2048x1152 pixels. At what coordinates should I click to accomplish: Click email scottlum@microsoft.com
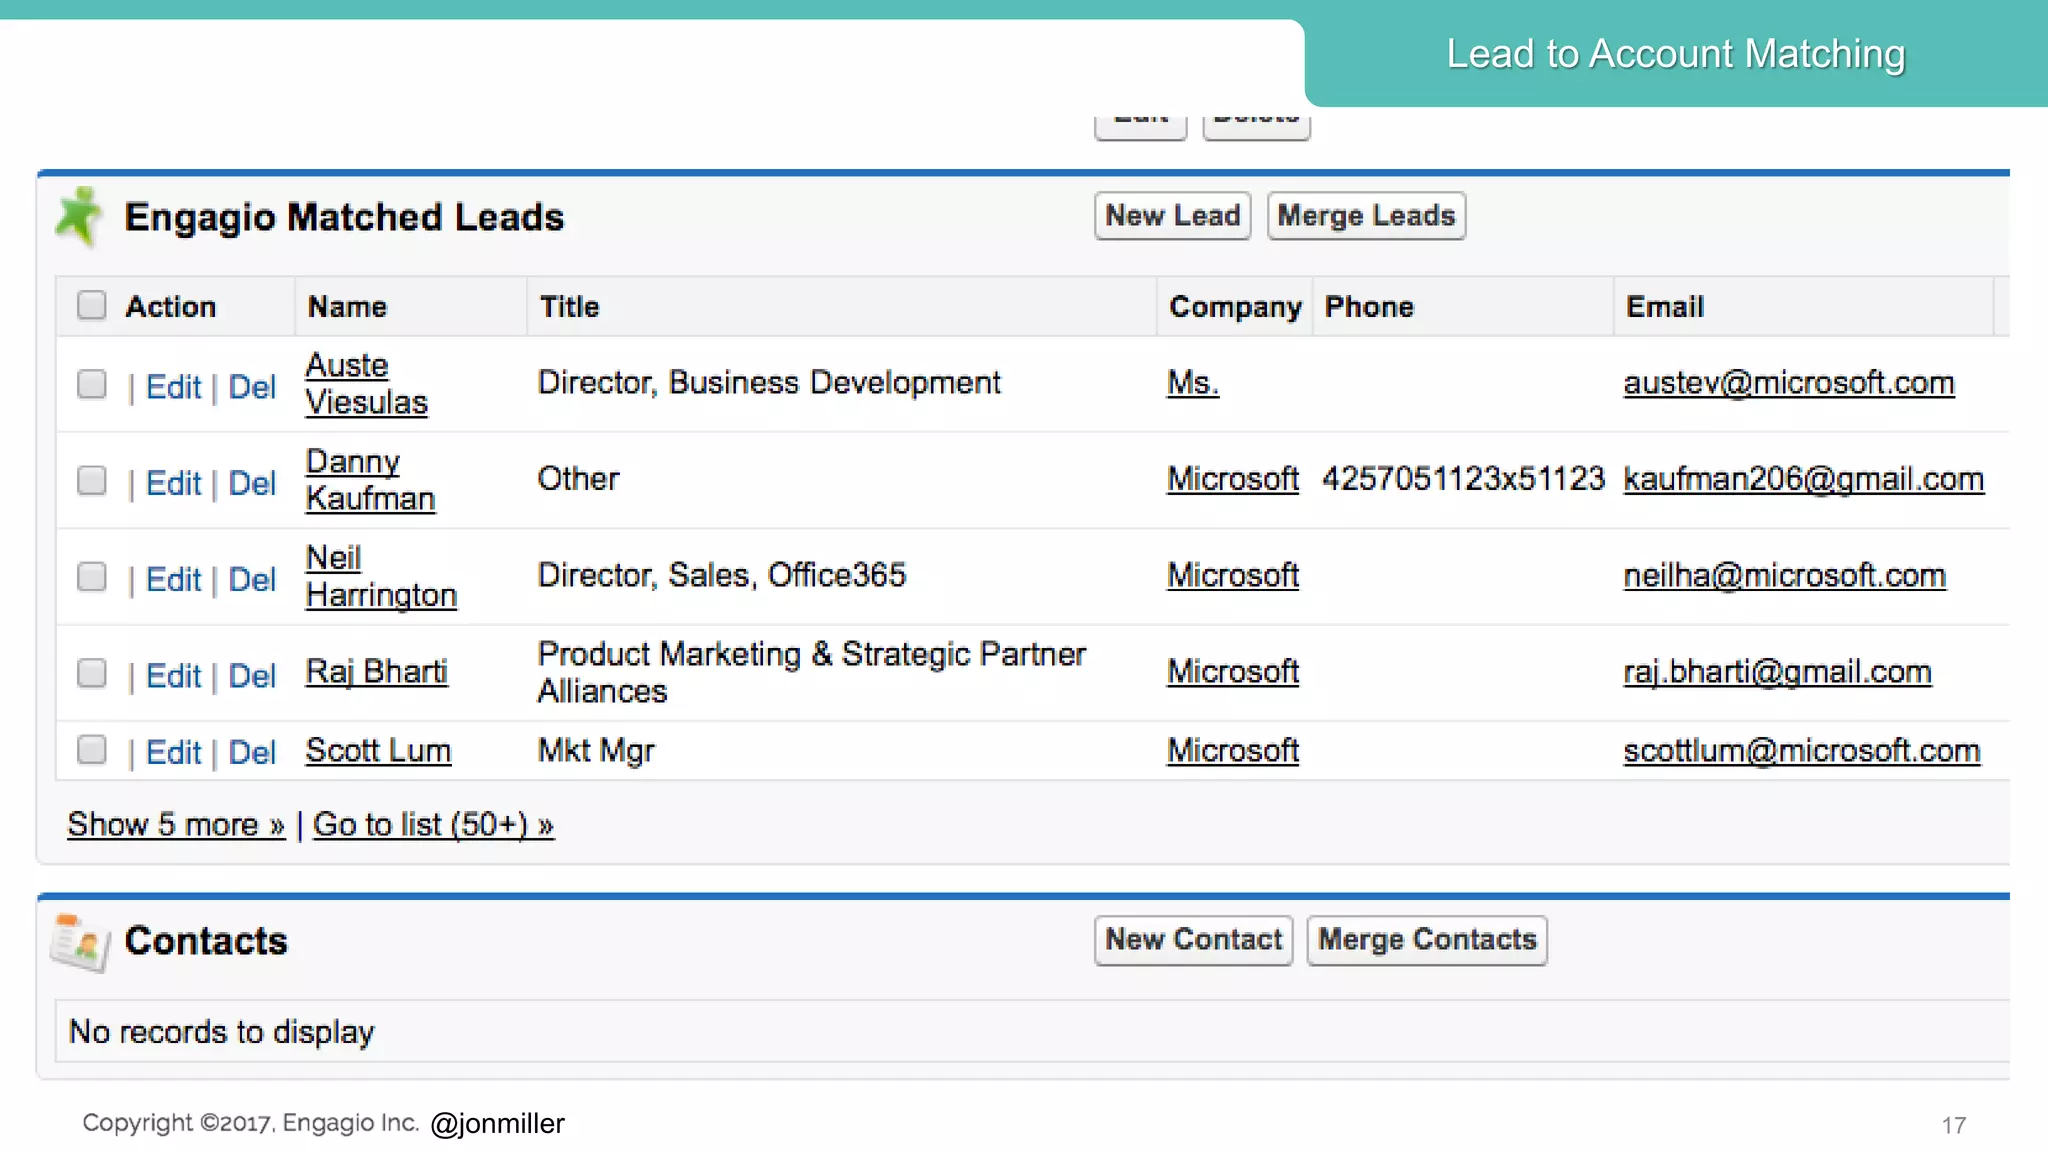[1802, 750]
